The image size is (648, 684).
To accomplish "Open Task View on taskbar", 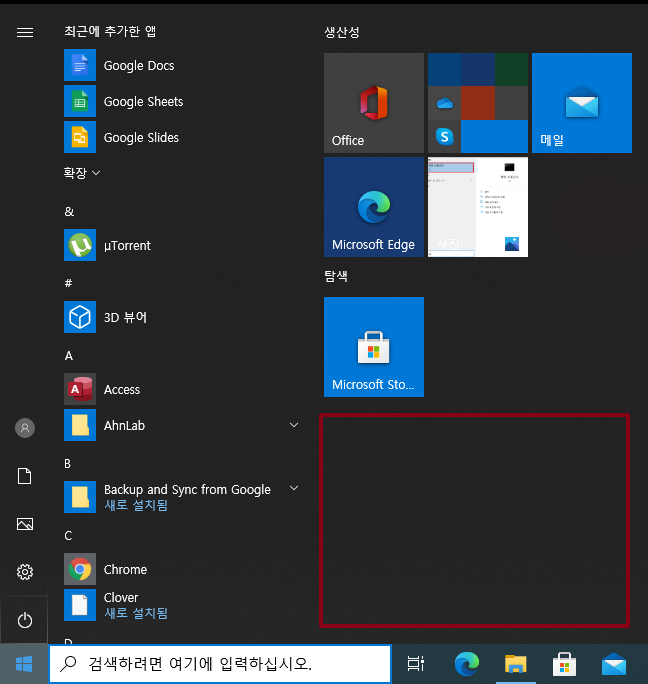I will (x=415, y=664).
